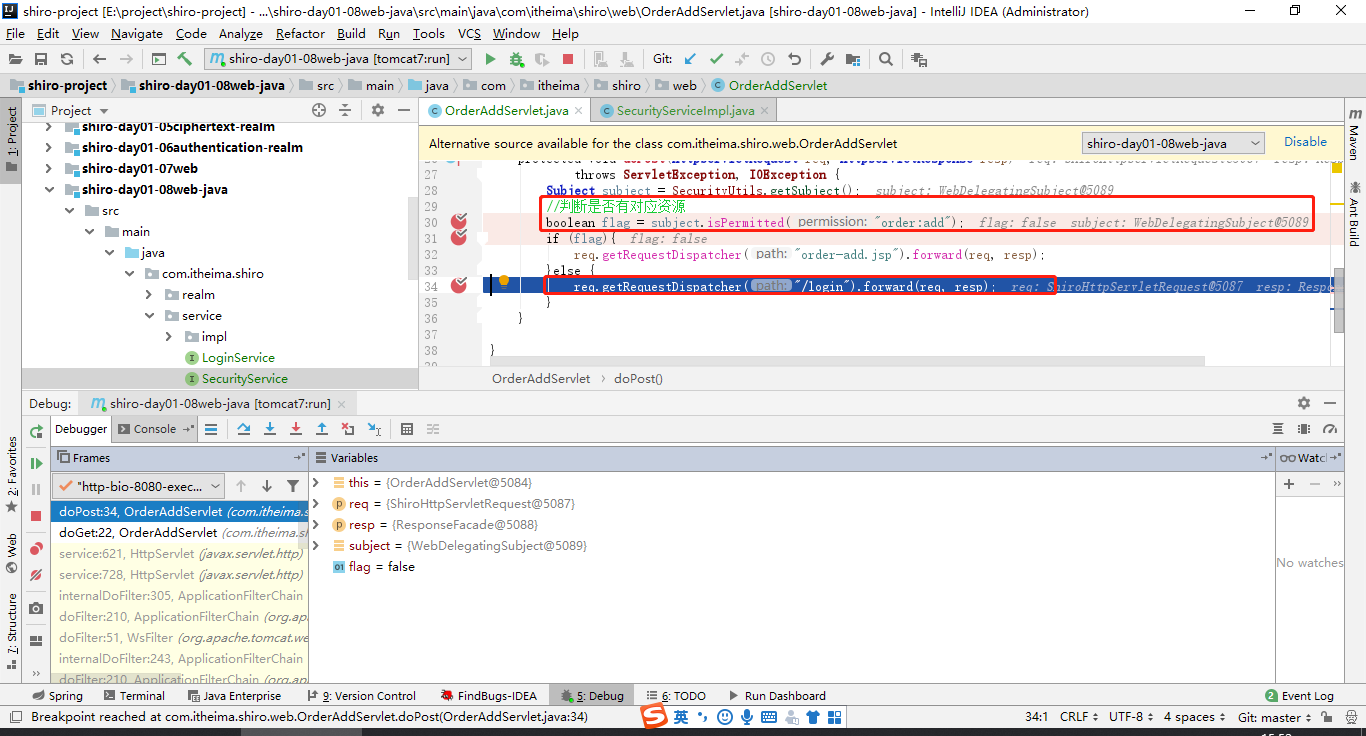Expand the req variable node
Viewport: 1366px width, 736px height.
316,504
